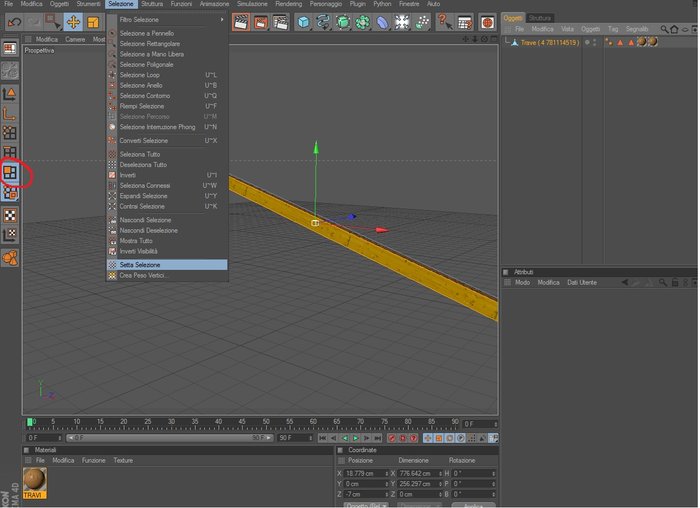The image size is (700, 508).
Task: Go to end of animation
Action: (x=378, y=438)
